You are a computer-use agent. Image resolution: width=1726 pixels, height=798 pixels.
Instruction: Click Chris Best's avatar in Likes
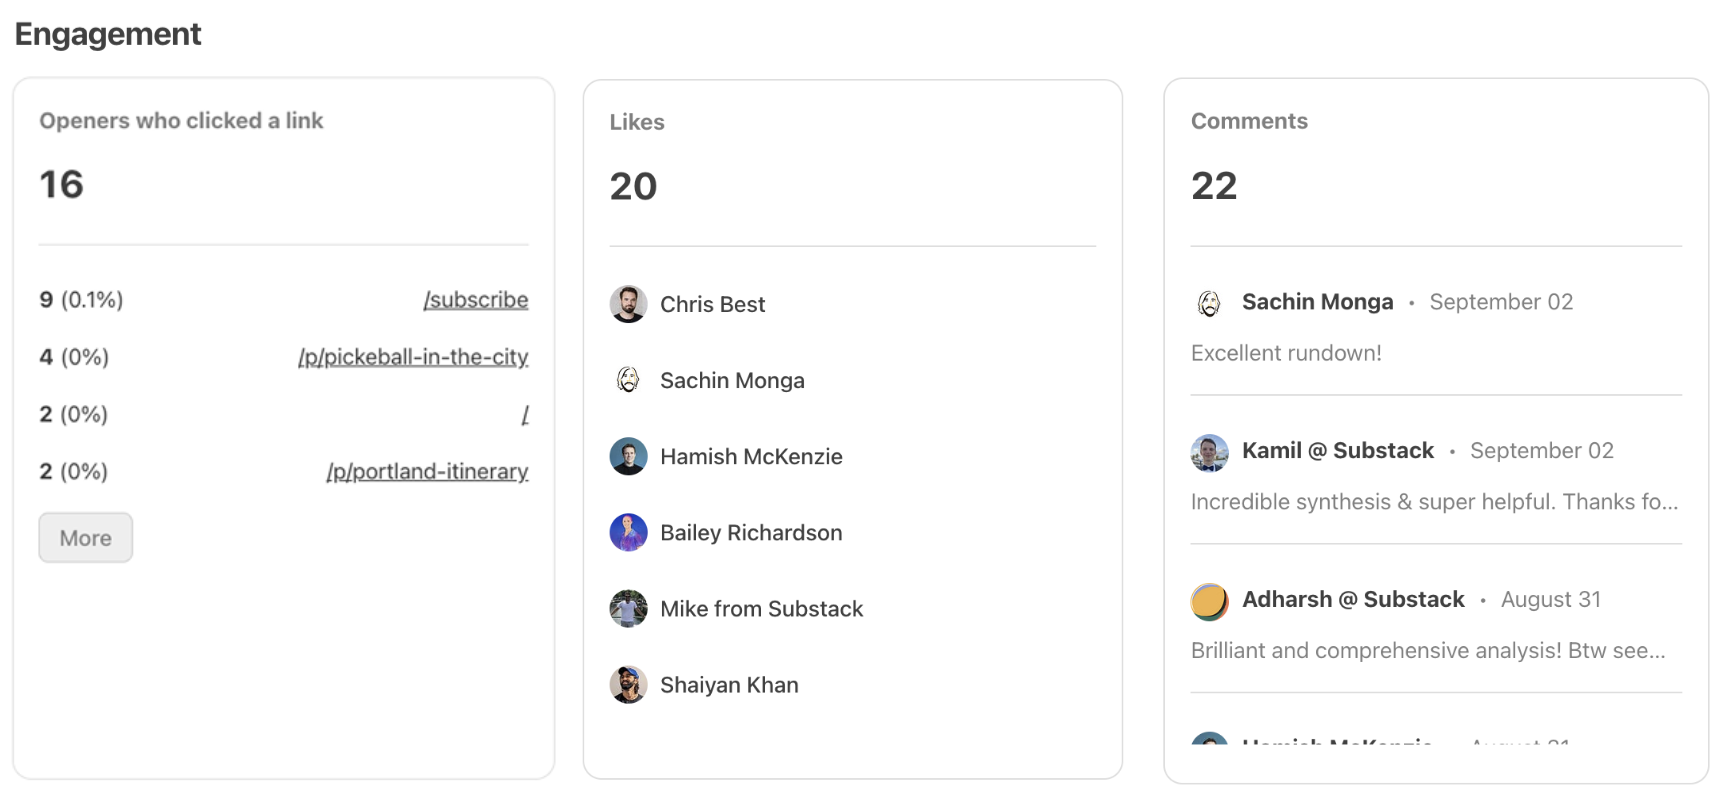pyautogui.click(x=628, y=304)
